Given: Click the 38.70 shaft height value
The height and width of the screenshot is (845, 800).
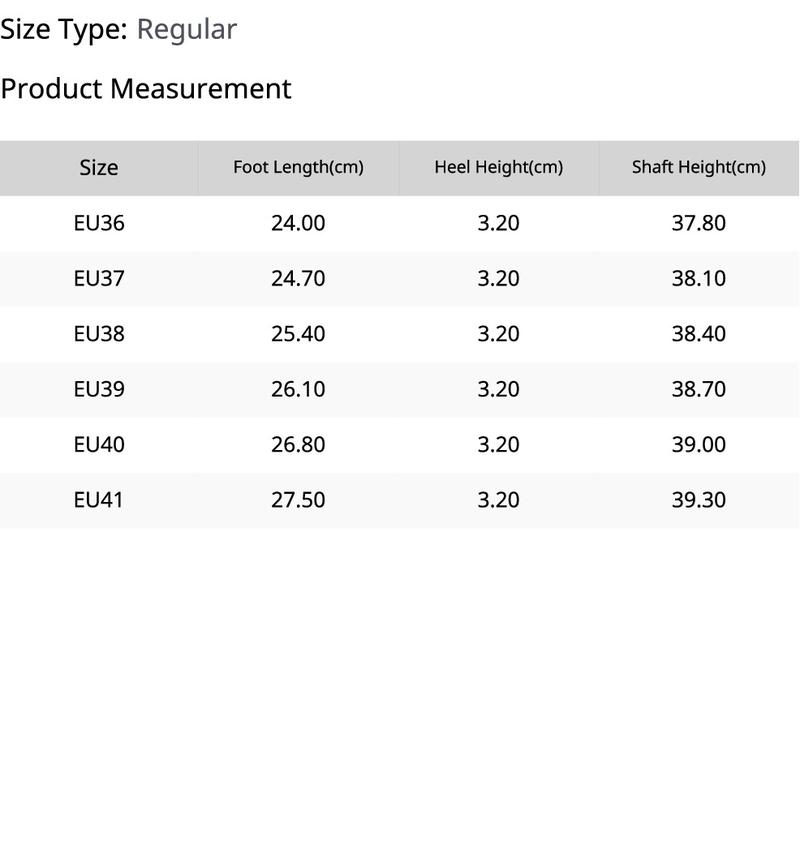Looking at the screenshot, I should (x=698, y=389).
